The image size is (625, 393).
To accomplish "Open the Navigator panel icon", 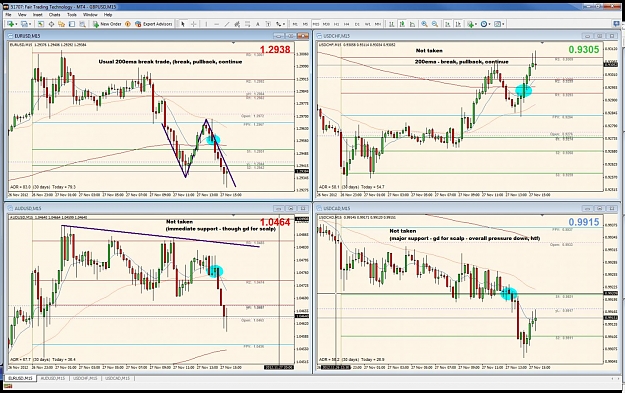I will pos(61,24).
